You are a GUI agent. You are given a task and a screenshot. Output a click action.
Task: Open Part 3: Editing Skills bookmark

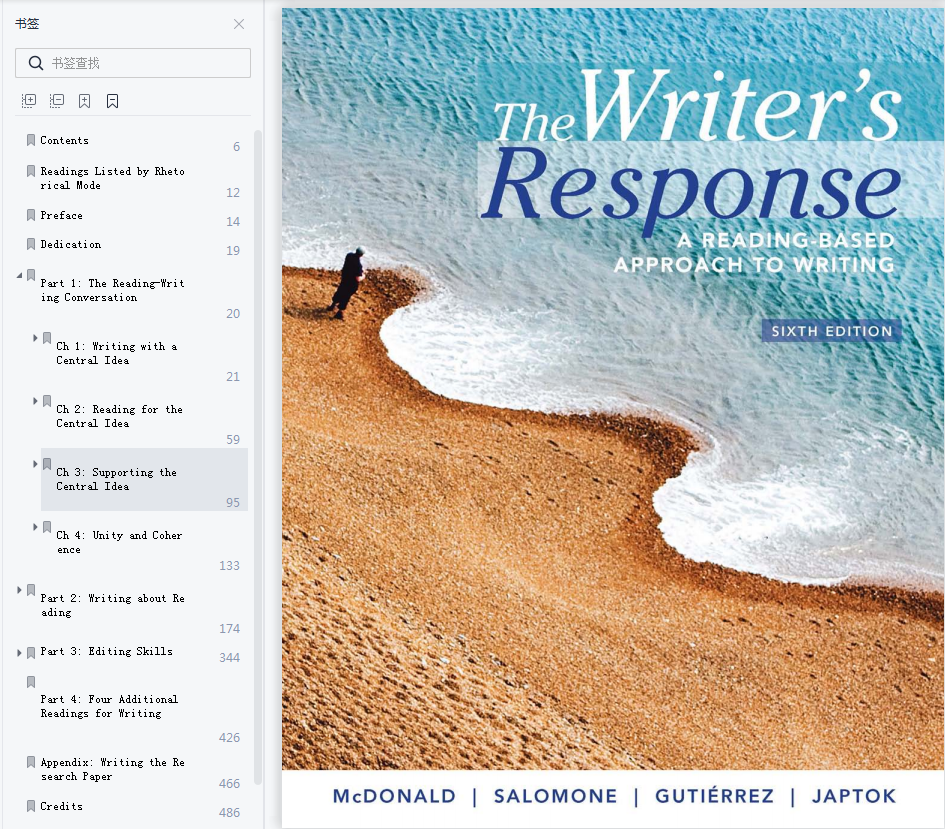tap(106, 651)
